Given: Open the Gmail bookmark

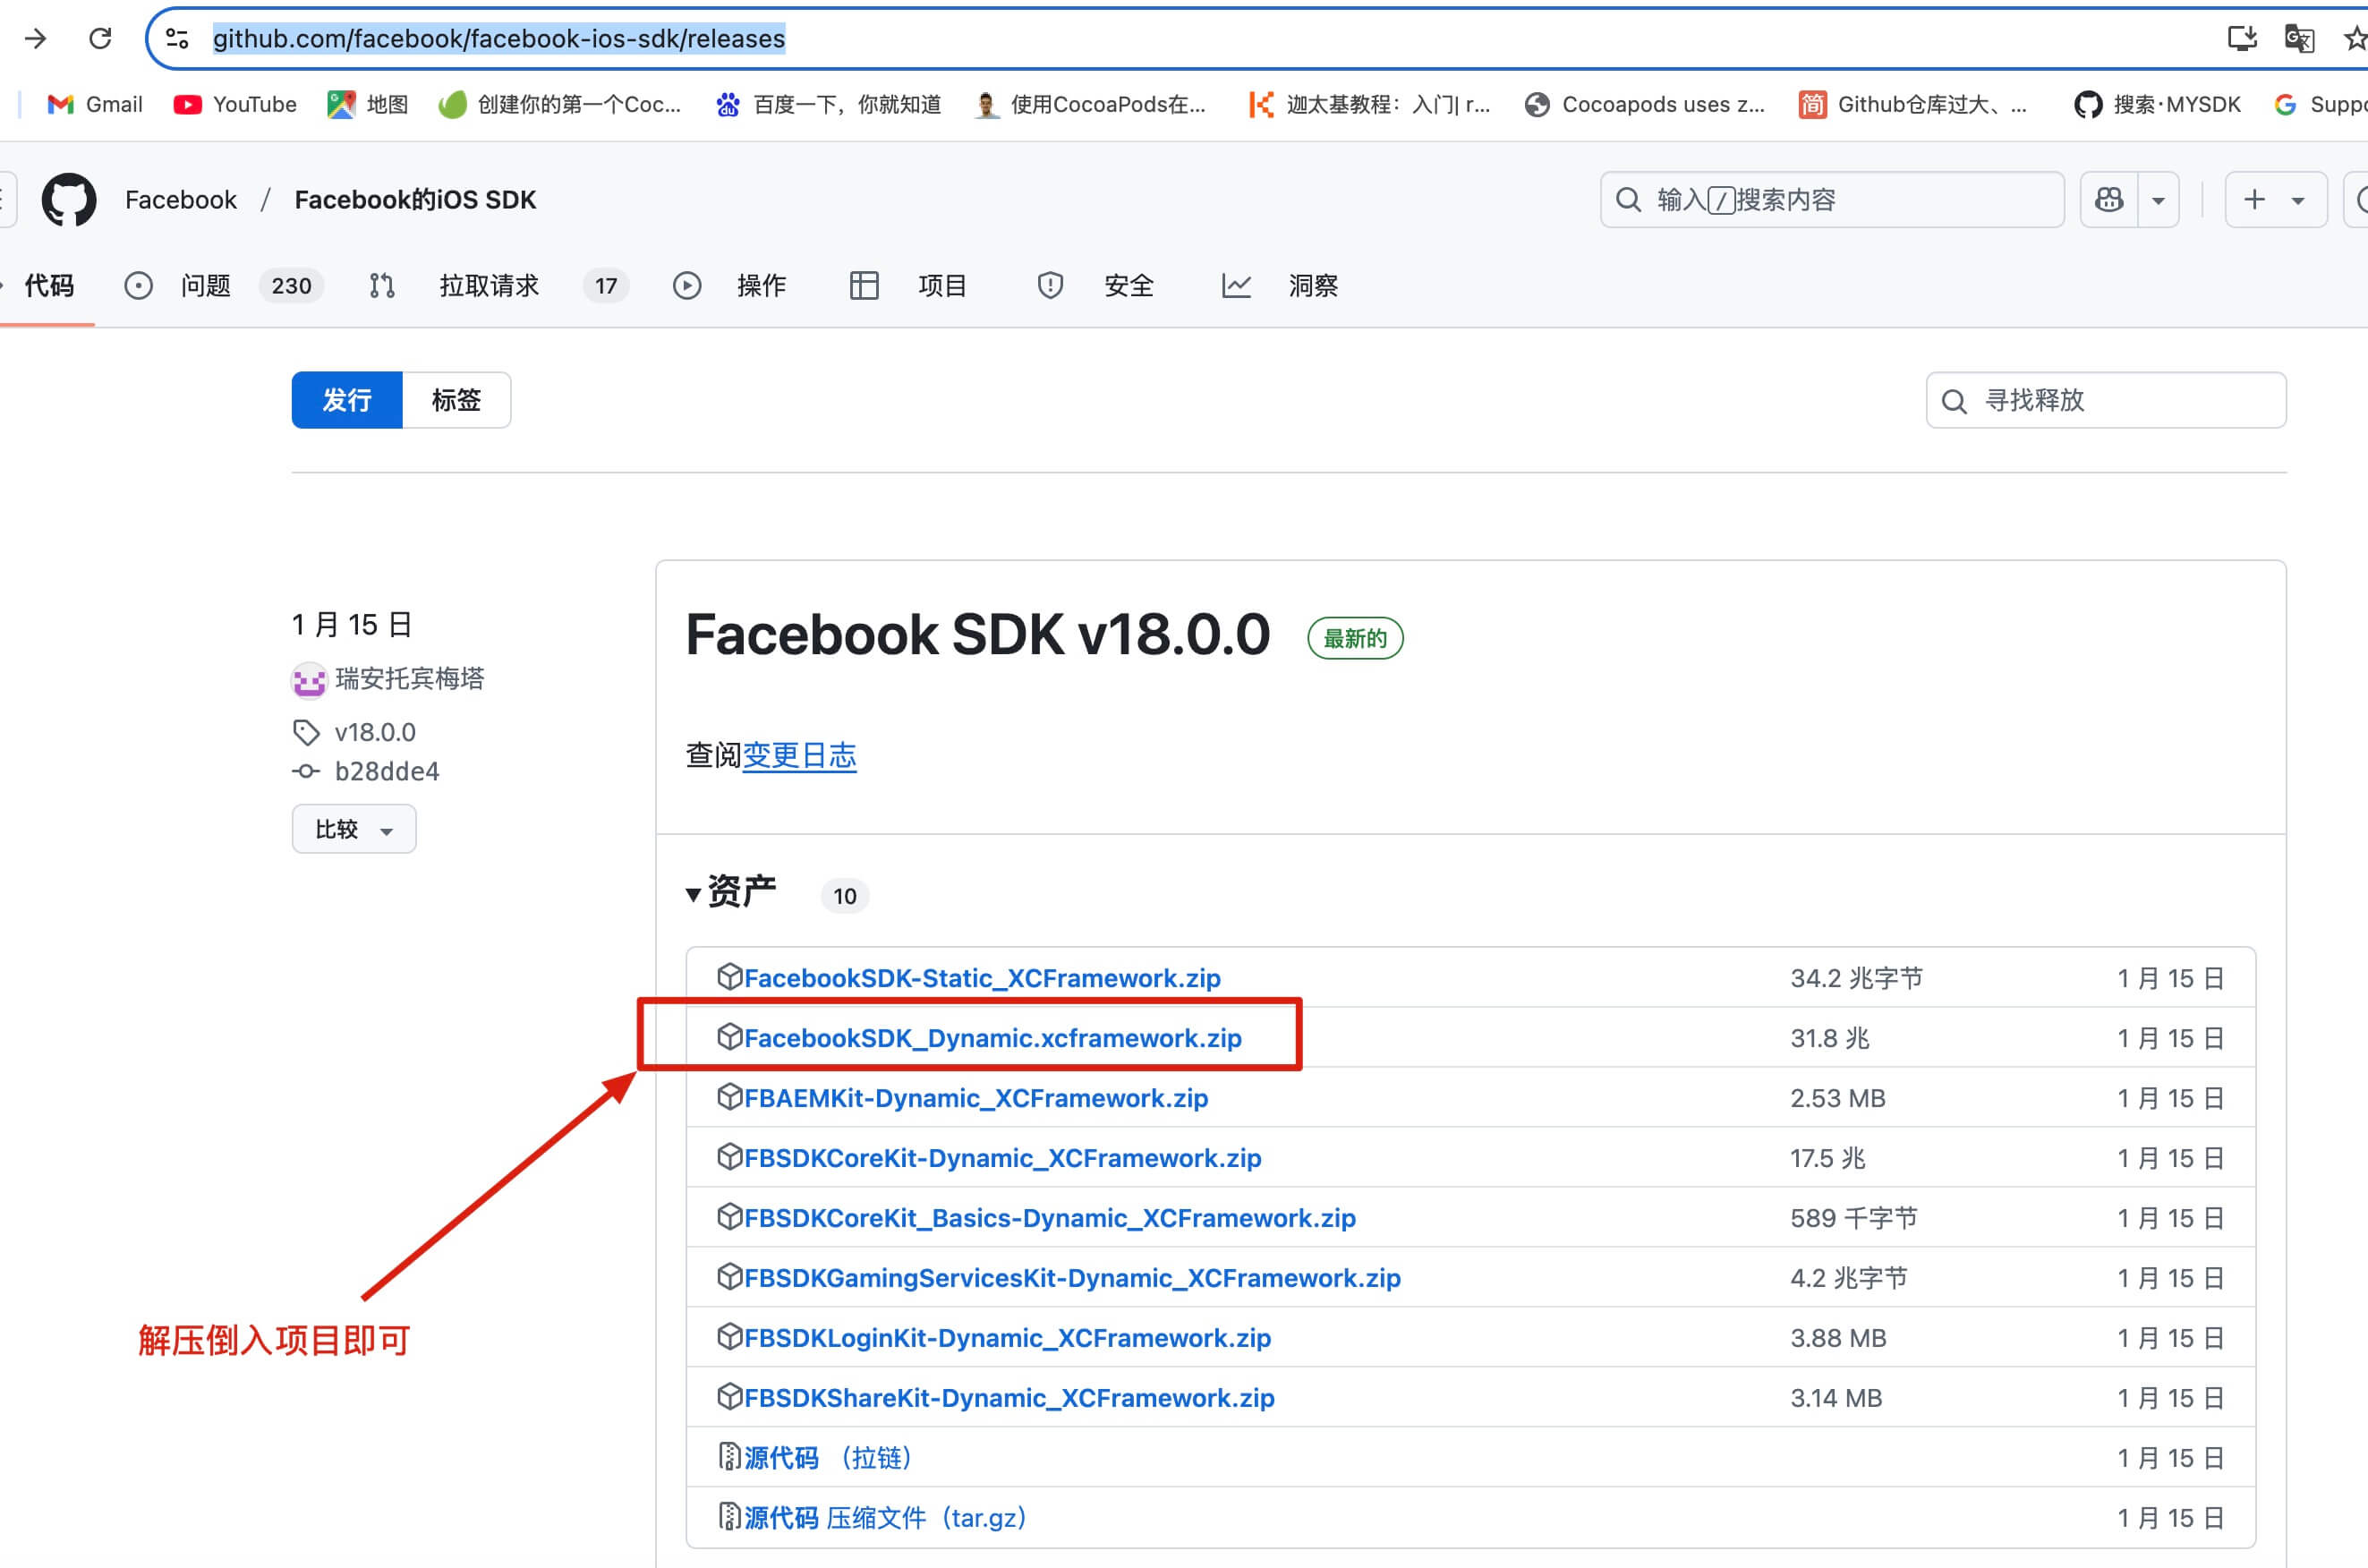Looking at the screenshot, I should (95, 104).
